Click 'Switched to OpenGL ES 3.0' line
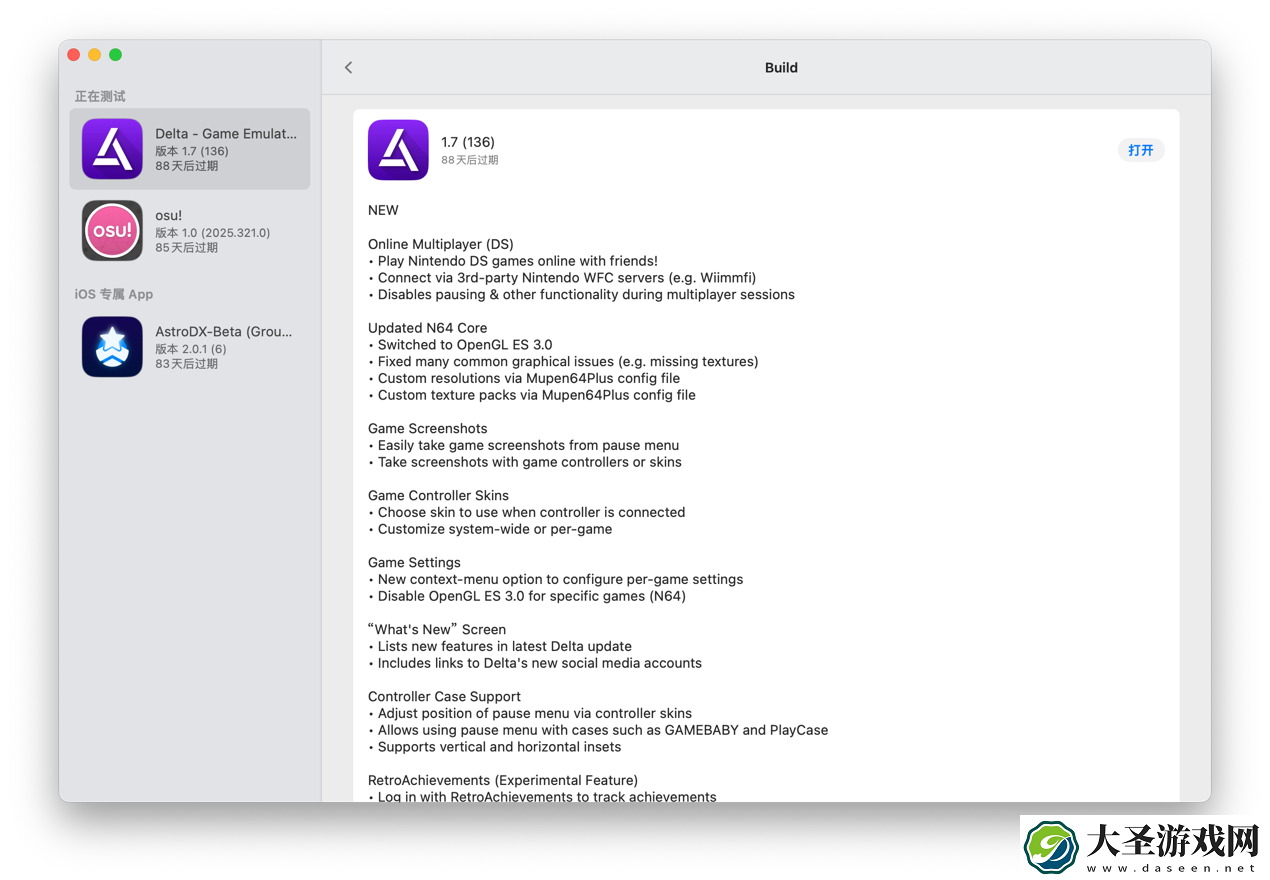 pyautogui.click(x=460, y=345)
